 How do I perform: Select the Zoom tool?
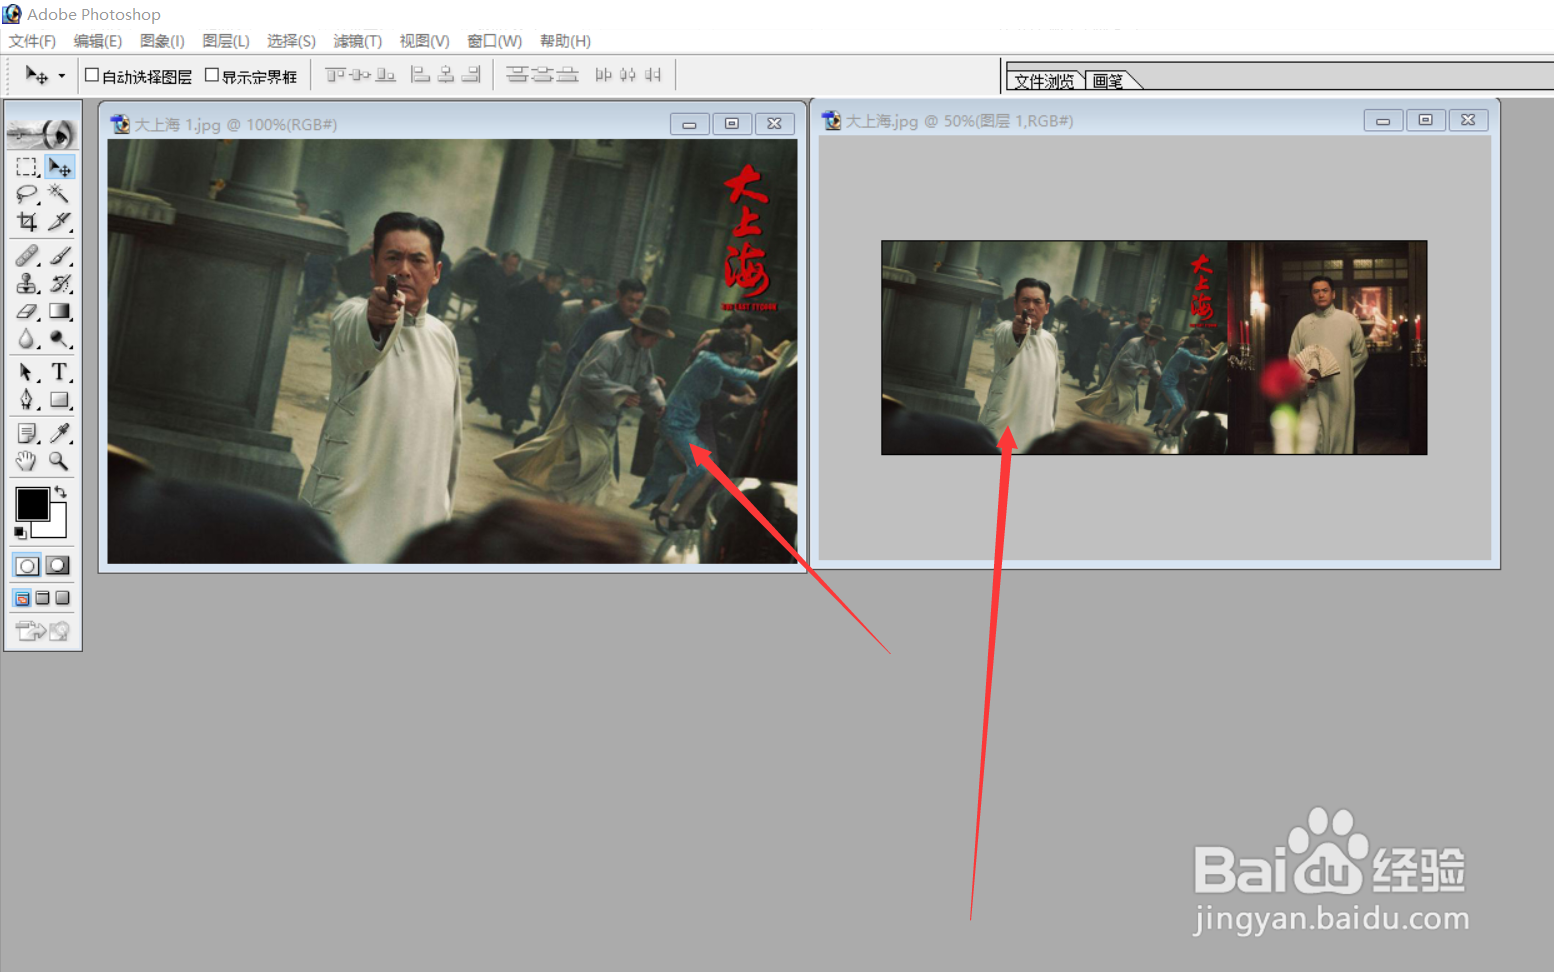(x=59, y=461)
